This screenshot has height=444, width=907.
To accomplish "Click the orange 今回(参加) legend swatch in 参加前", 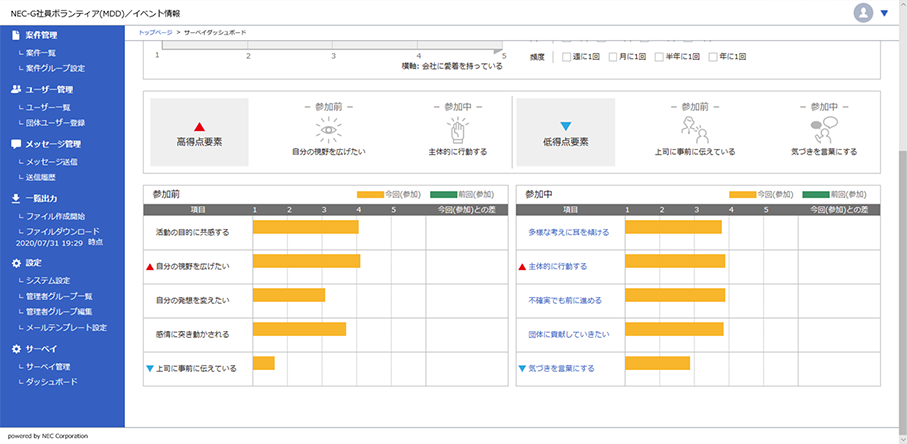I will 370,193.
